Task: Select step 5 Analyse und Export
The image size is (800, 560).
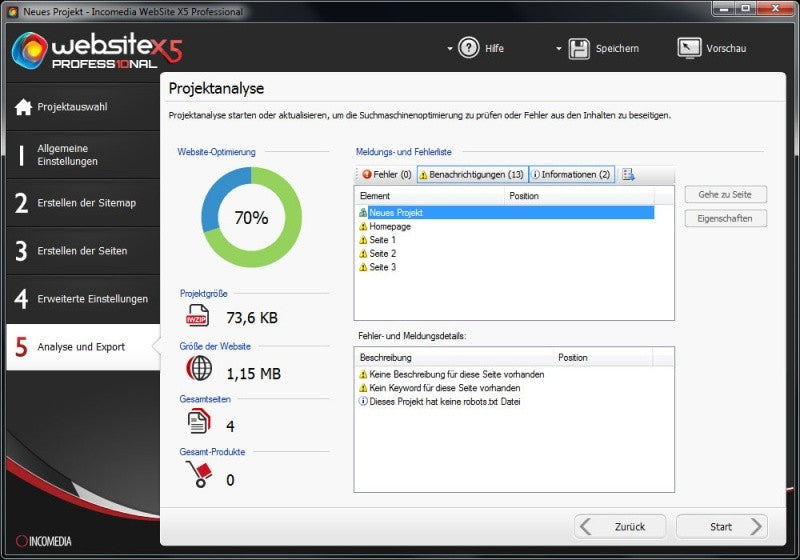Action: tap(83, 347)
